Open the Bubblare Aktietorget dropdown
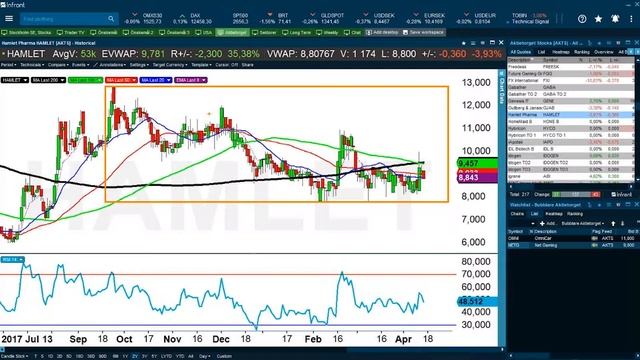Viewport: 640px width, 360px height. click(583, 224)
